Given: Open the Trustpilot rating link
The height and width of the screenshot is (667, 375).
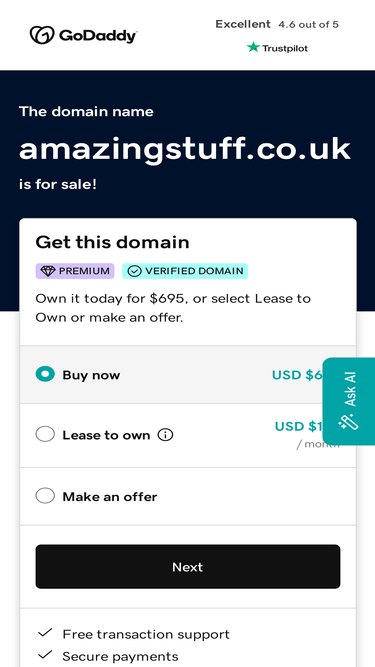Looking at the screenshot, I should [x=277, y=48].
